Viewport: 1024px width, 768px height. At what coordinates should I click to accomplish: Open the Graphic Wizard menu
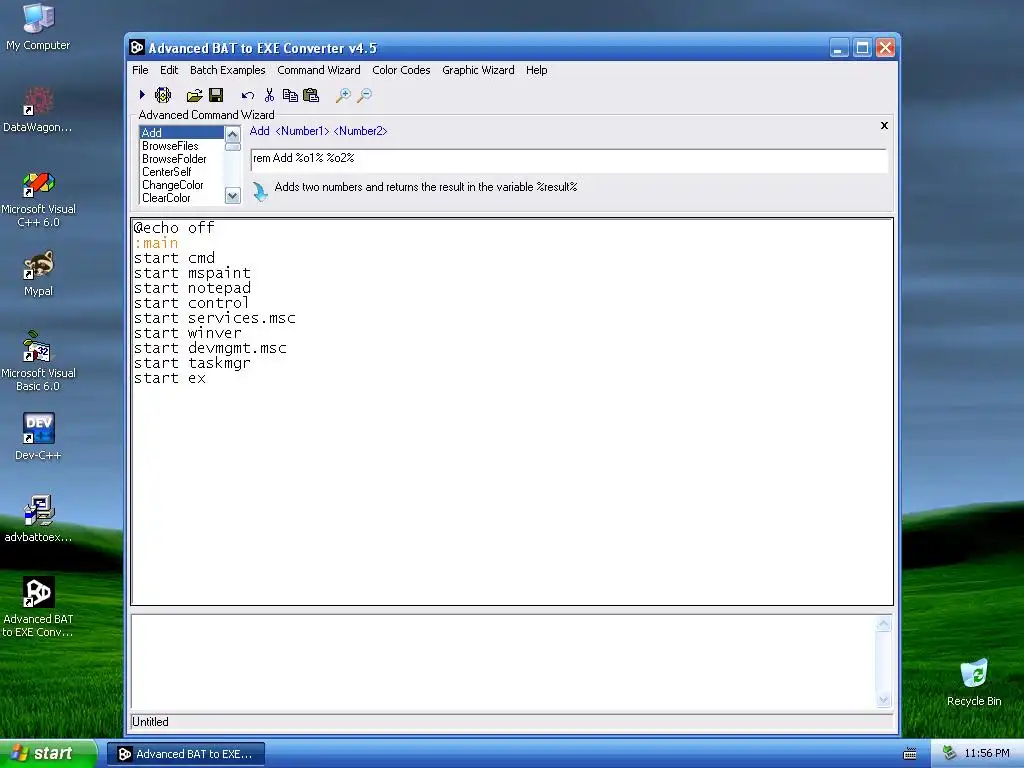478,70
